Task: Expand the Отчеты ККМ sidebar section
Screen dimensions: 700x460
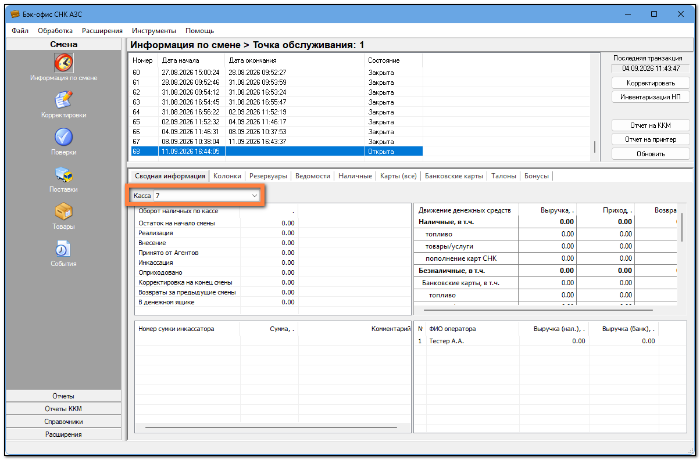Action: 63,409
